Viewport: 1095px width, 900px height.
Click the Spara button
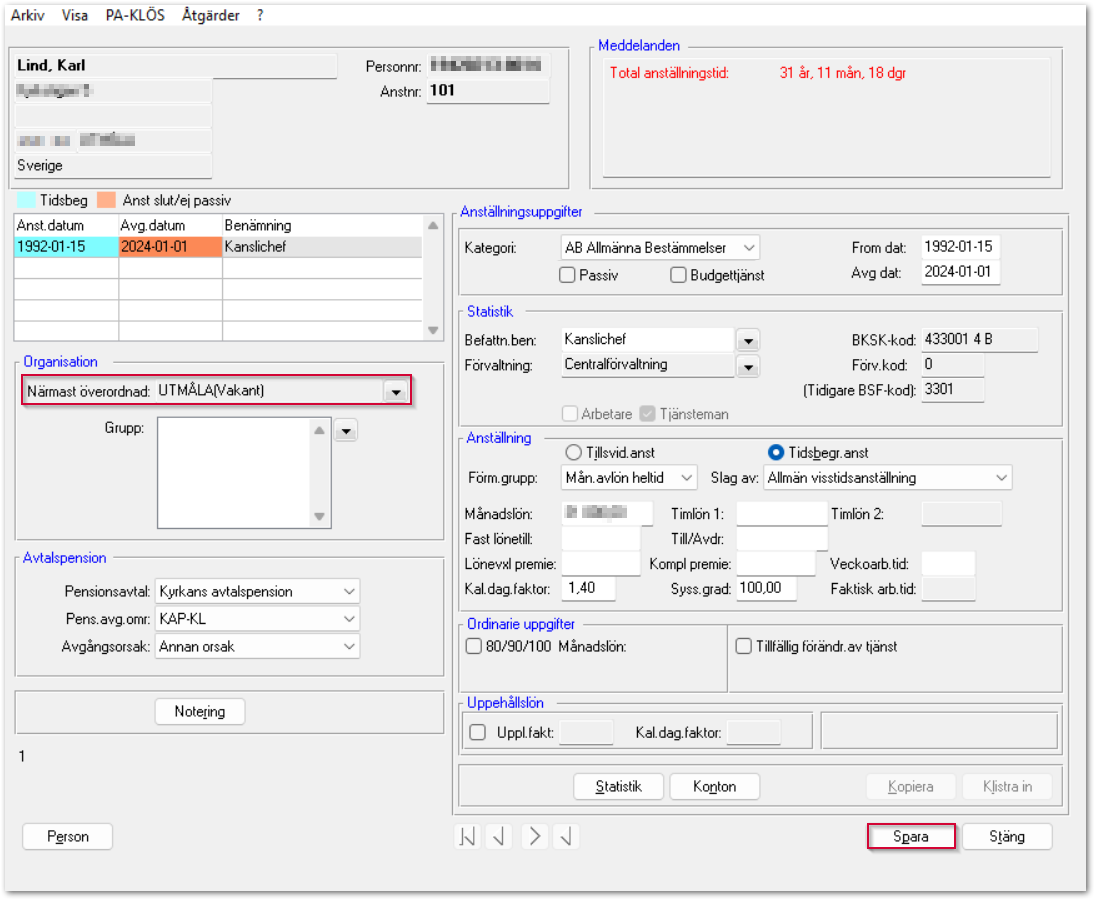click(x=911, y=837)
